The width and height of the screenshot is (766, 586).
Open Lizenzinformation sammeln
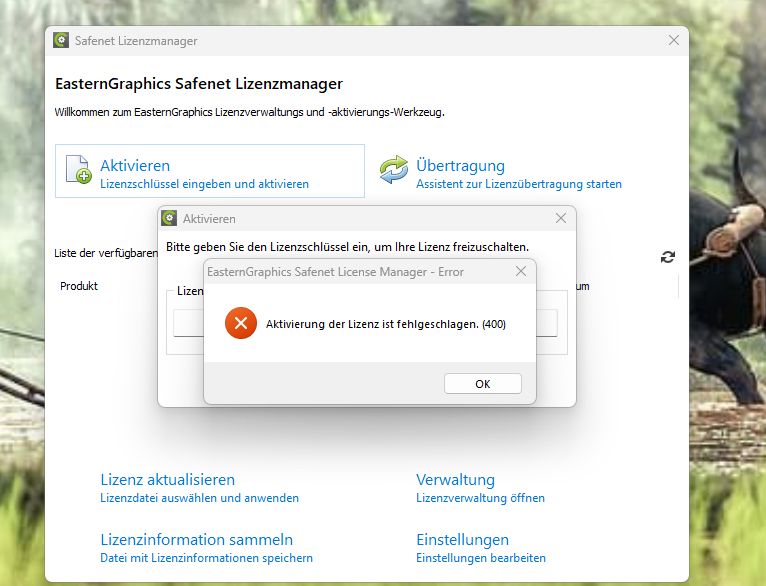[196, 540]
